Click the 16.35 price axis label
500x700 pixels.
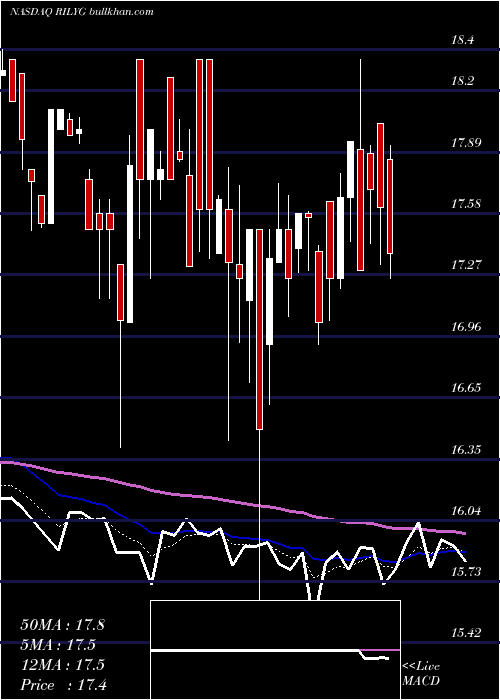tap(466, 450)
